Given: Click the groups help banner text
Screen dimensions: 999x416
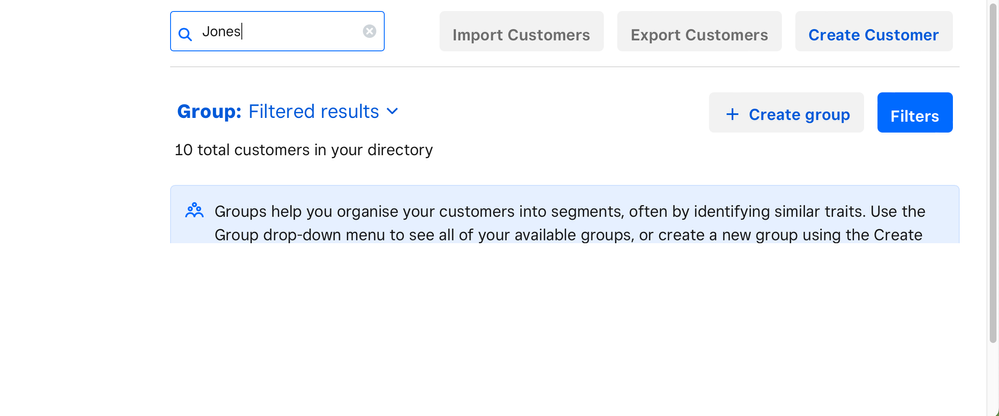Looking at the screenshot, I should 570,212.
